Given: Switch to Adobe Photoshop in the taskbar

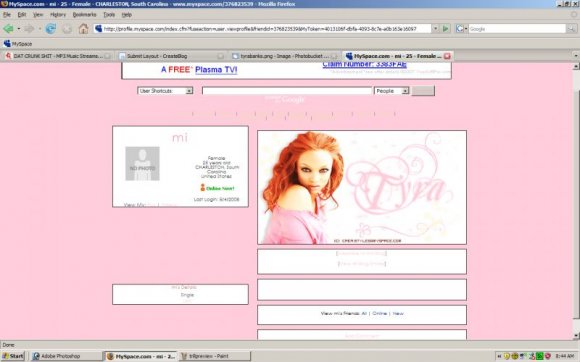Looking at the screenshot, I should click(x=66, y=356).
